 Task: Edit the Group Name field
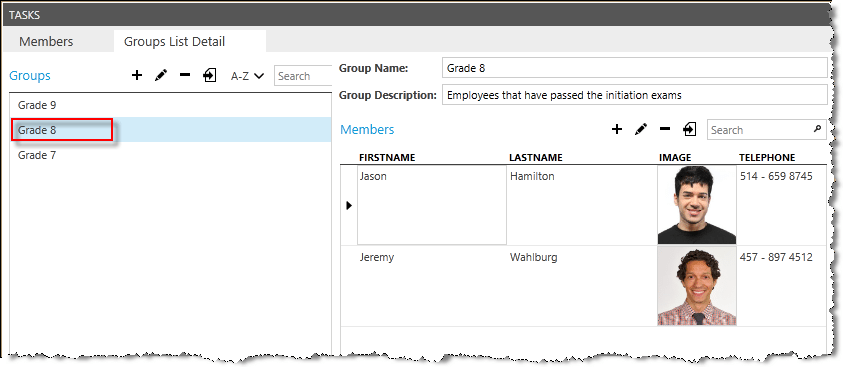(634, 68)
